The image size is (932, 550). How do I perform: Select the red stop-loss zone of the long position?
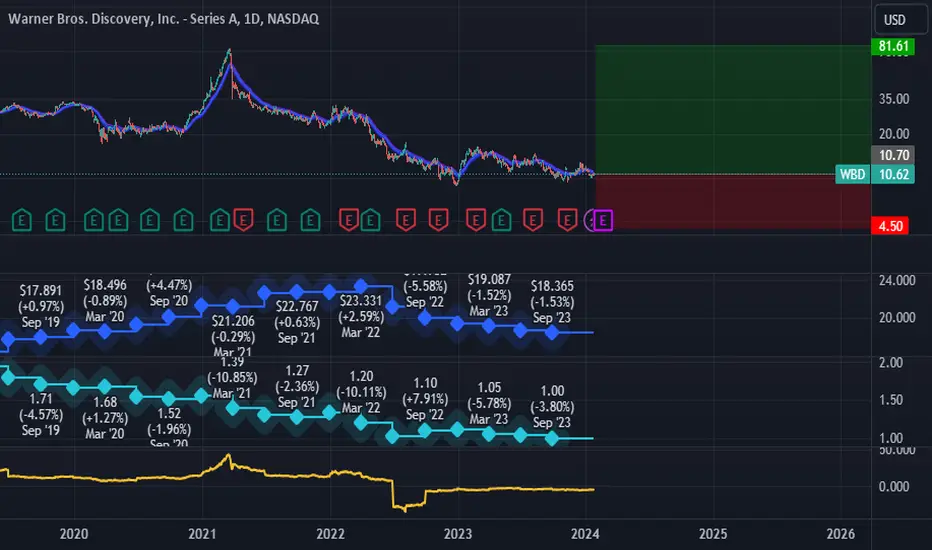[733, 202]
